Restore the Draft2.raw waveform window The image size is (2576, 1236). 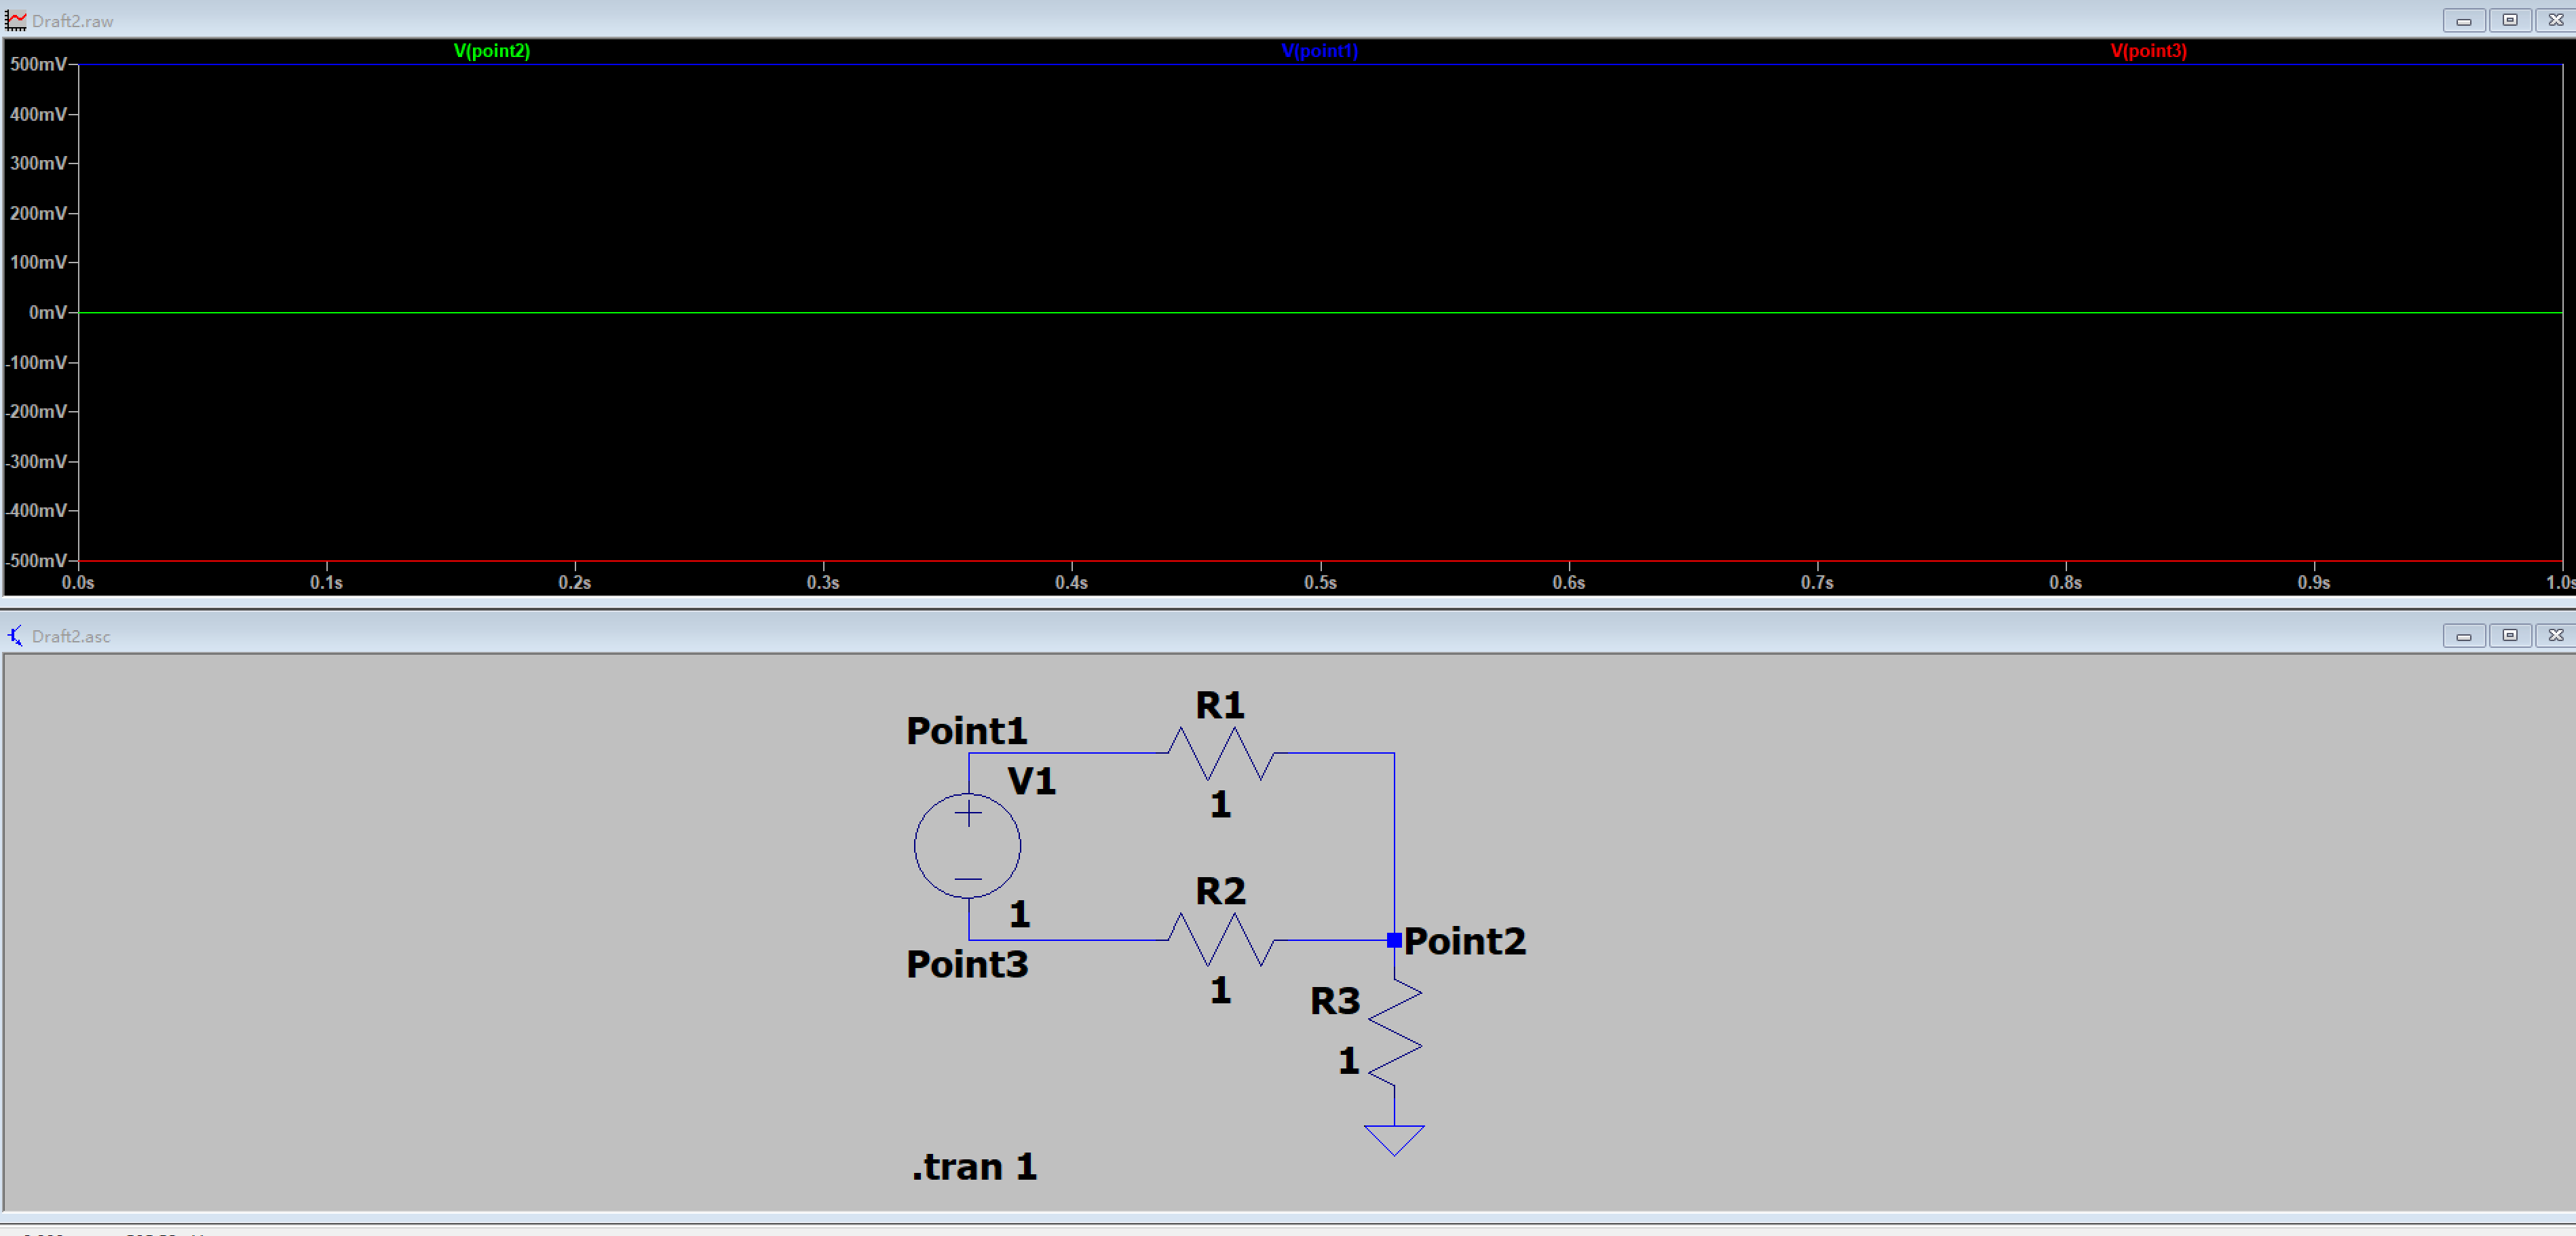pyautogui.click(x=2510, y=19)
